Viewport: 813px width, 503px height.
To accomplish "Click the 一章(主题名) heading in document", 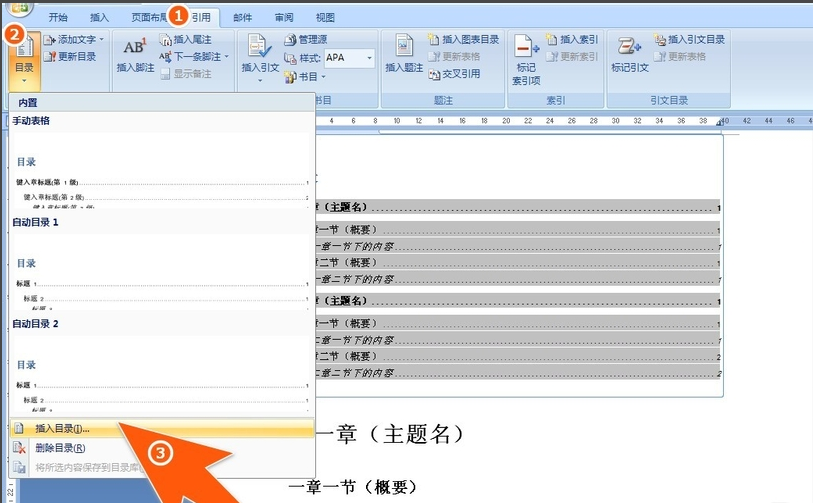I will click(390, 434).
